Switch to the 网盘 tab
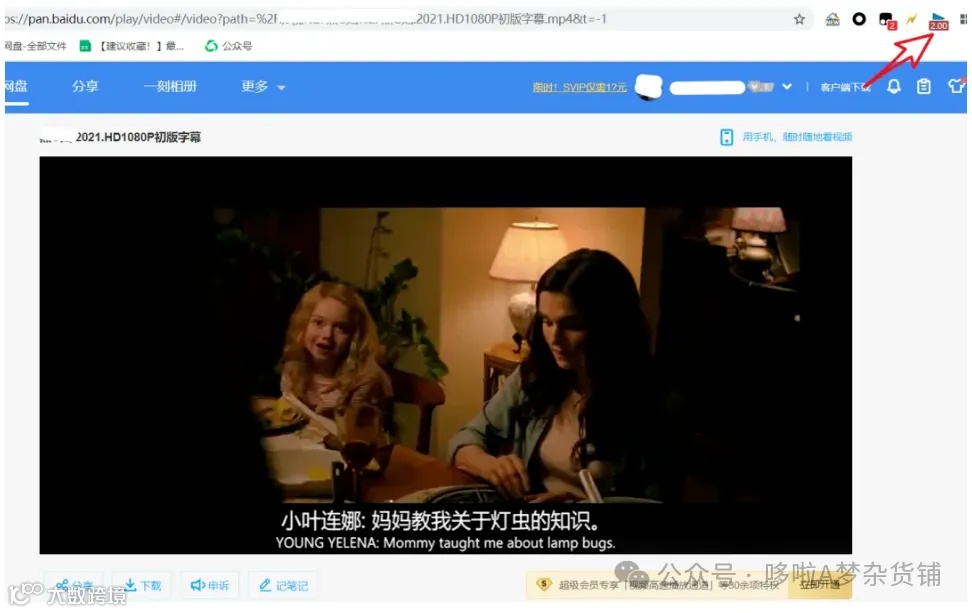972x613 pixels. coord(16,87)
